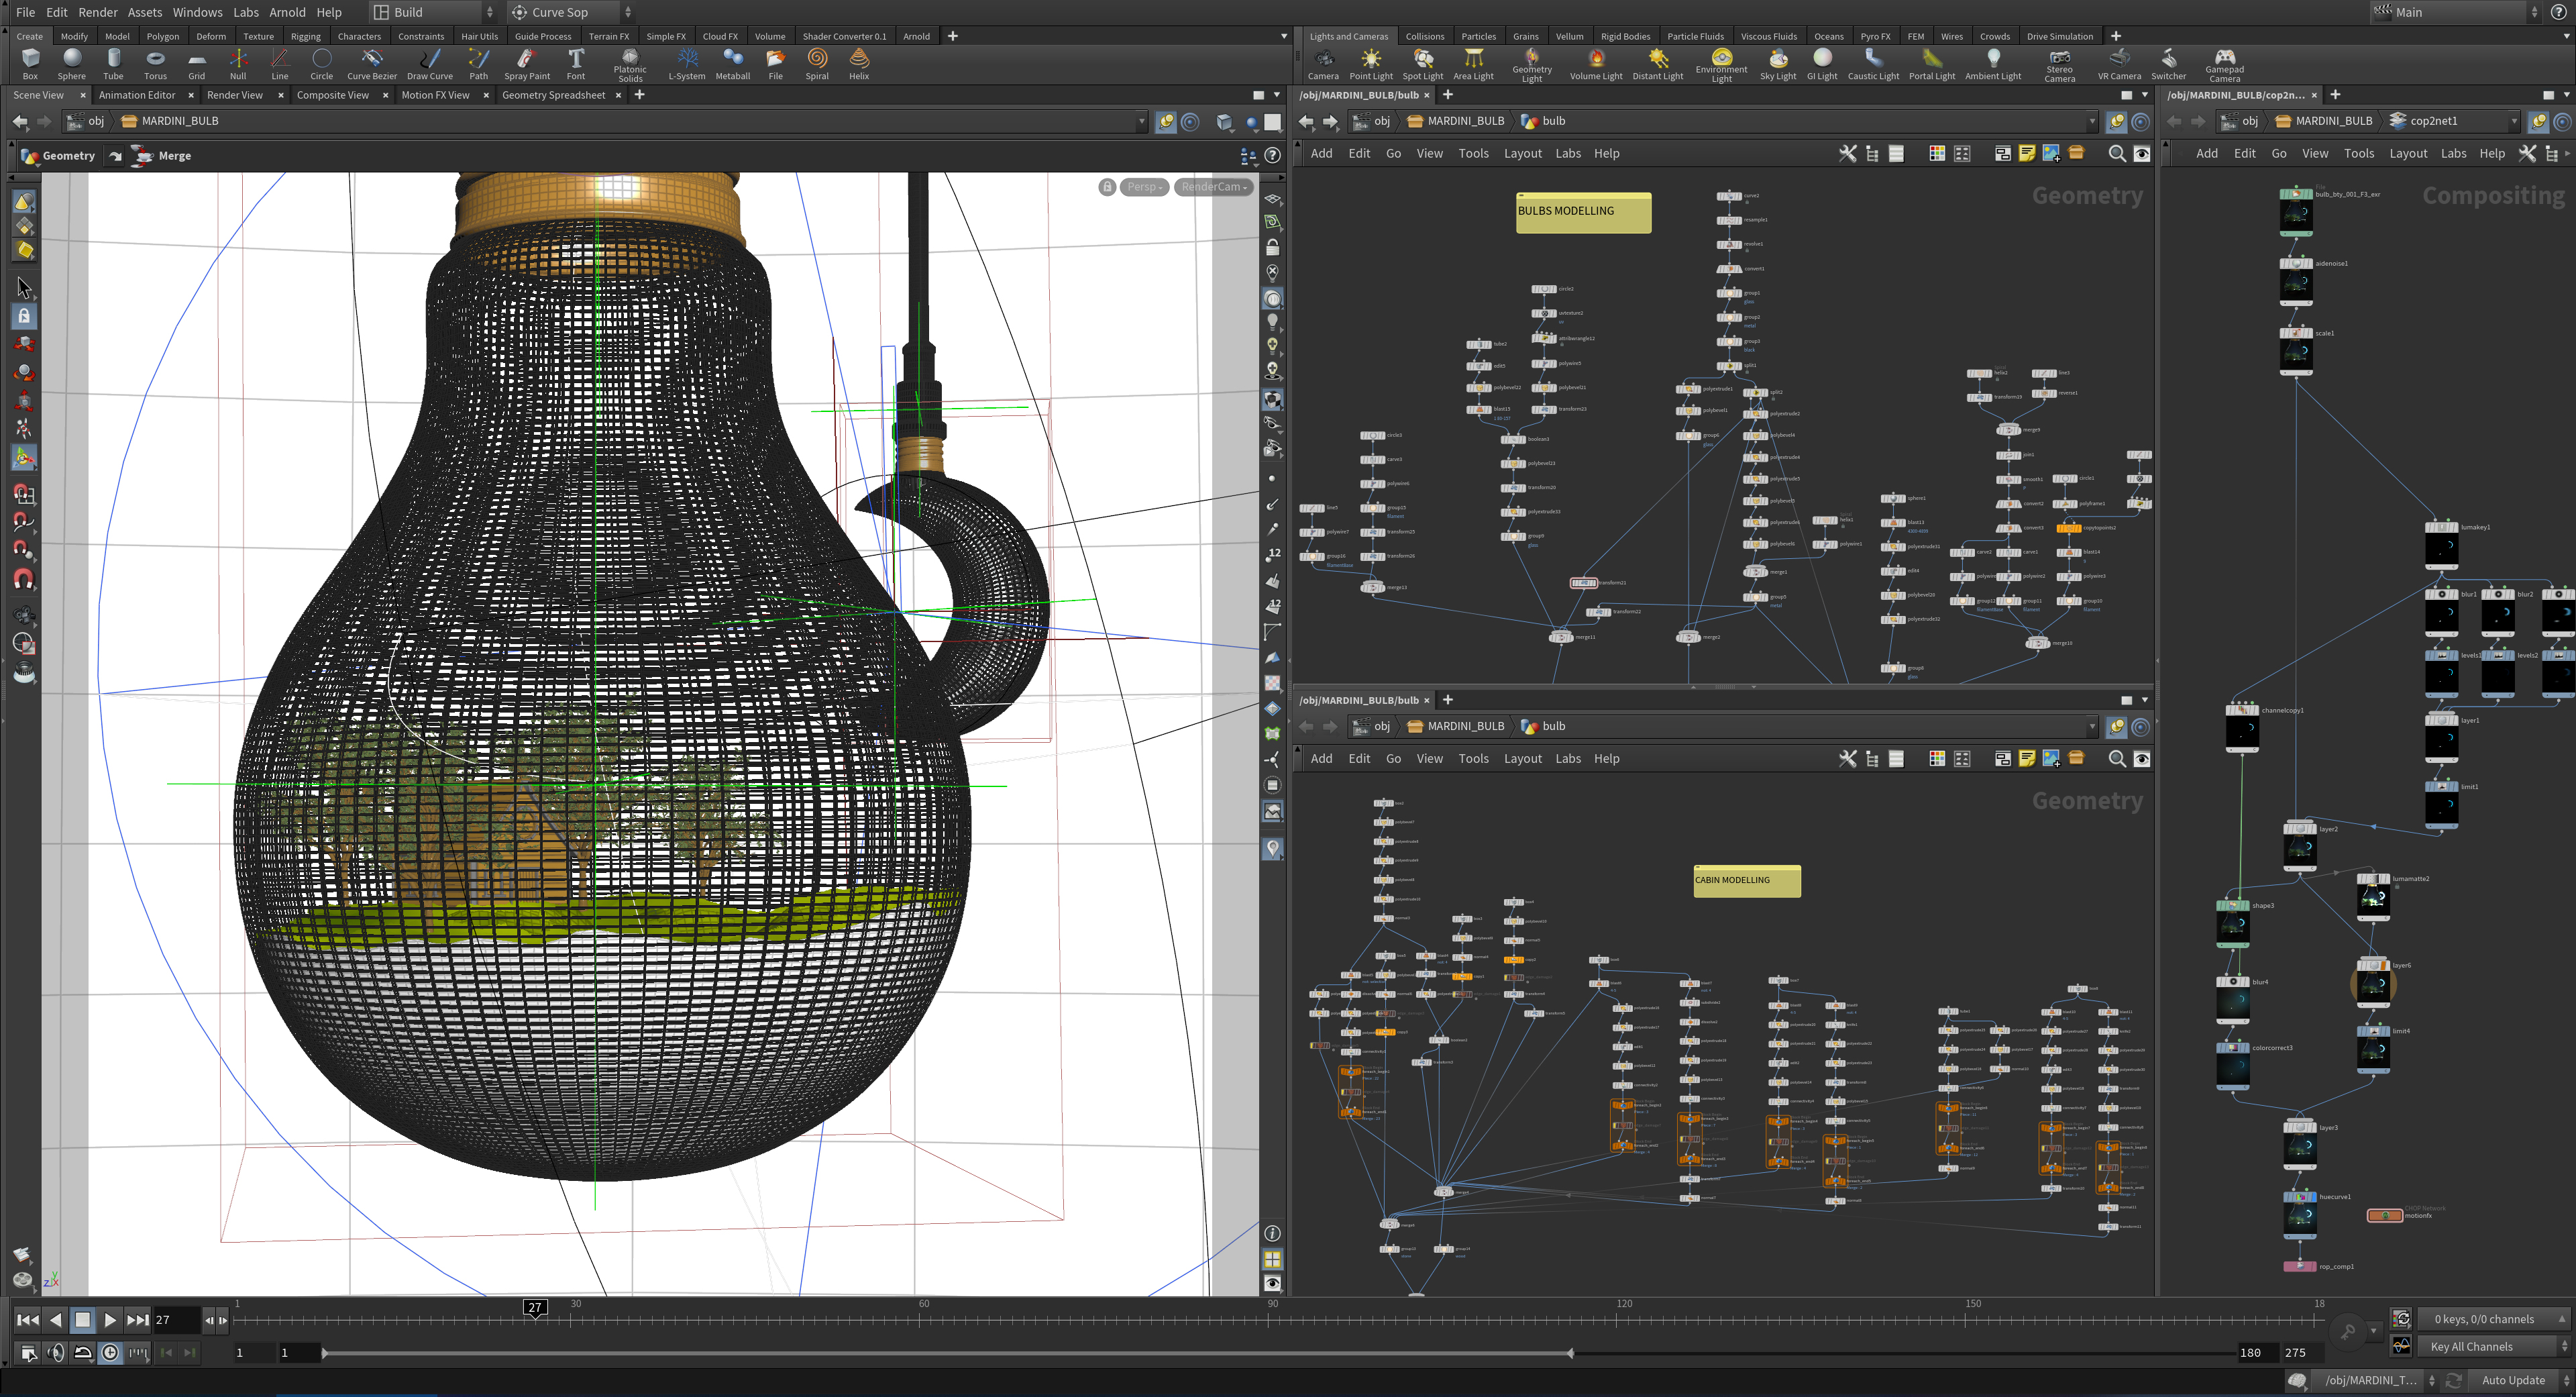Create a Tube primitive from the shelf
The image size is (2576, 1397).
pyautogui.click(x=113, y=64)
